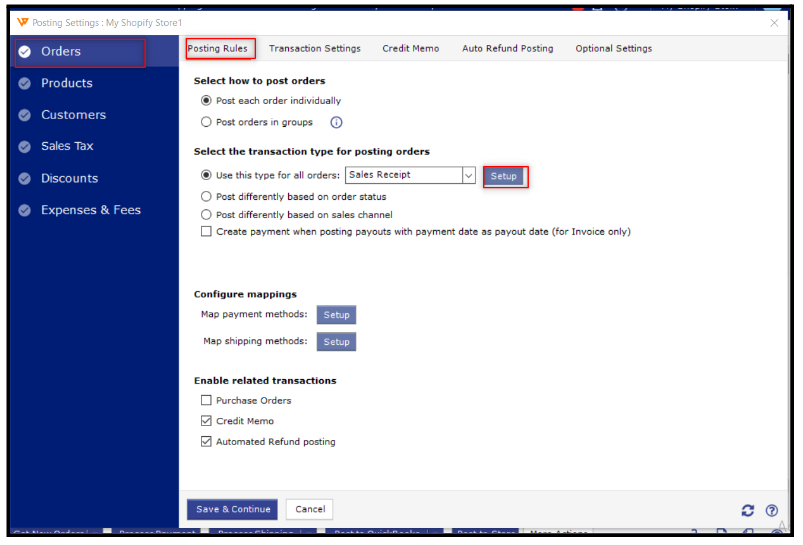Screen dimensions: 803x545
Task: Select Customers in the sidebar
Action: pyautogui.click(x=73, y=115)
